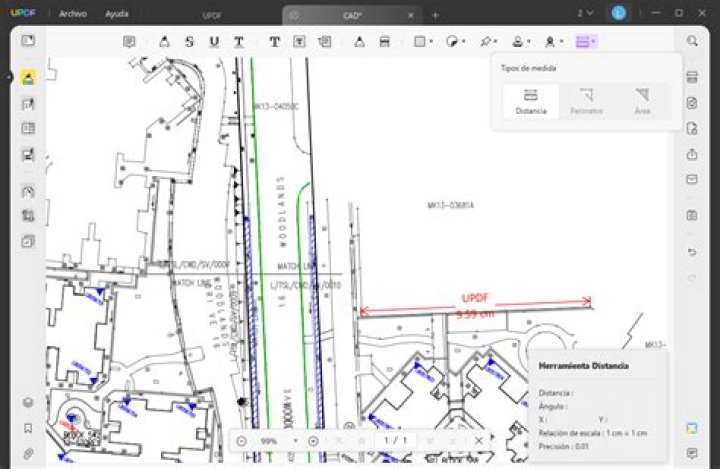Select the Área measurement type

[642, 102]
